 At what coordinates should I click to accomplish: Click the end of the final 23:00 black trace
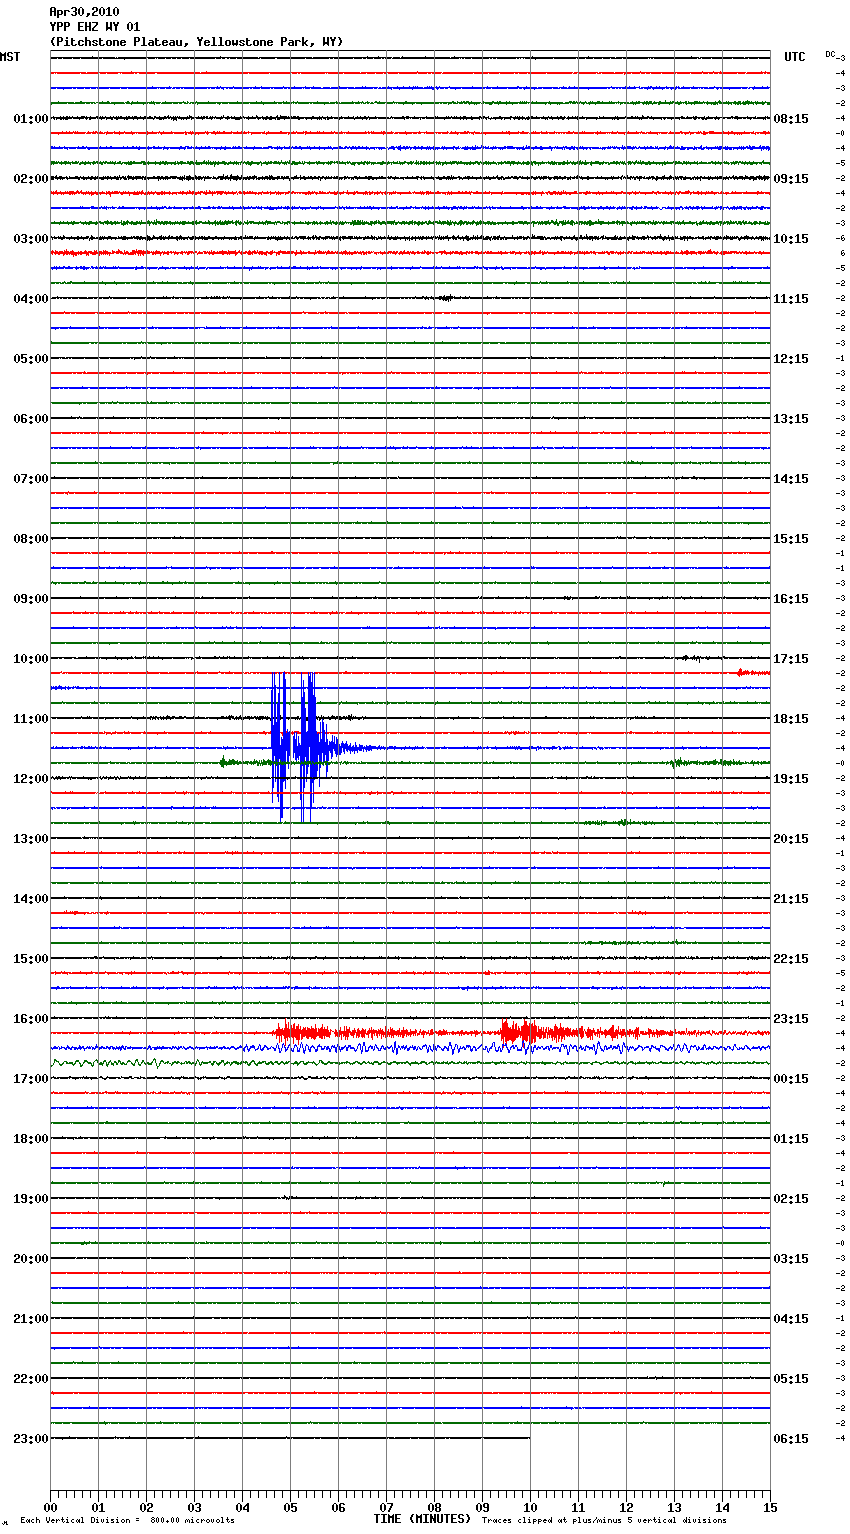[x=529, y=1438]
